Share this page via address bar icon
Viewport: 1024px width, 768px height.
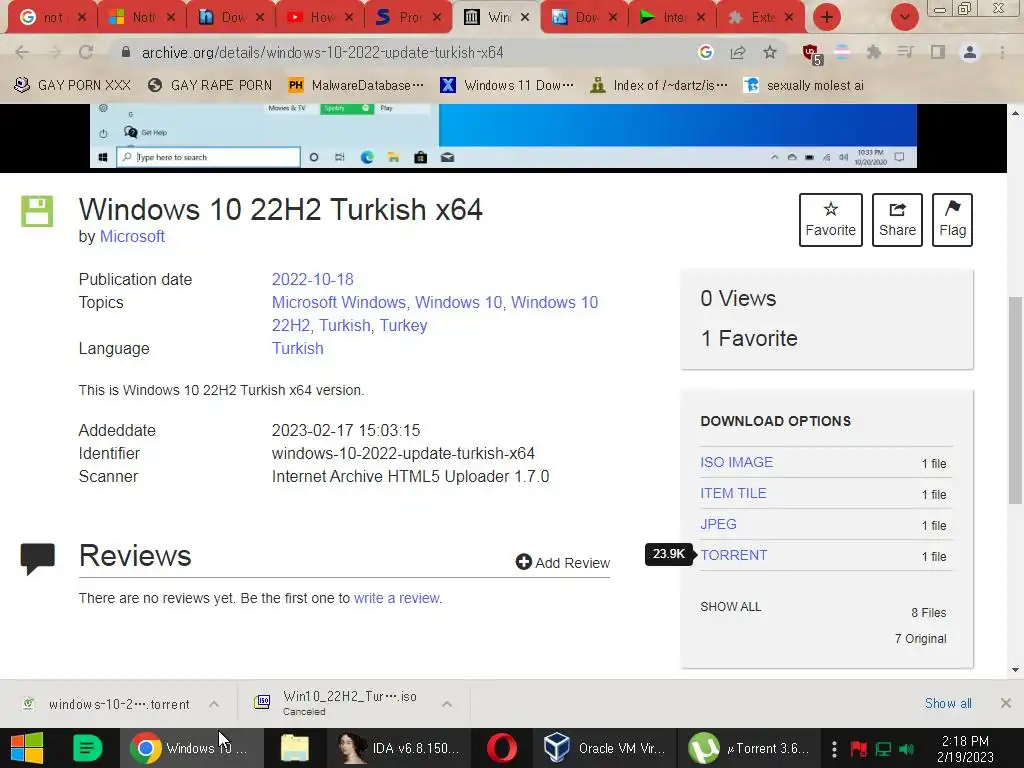738,52
